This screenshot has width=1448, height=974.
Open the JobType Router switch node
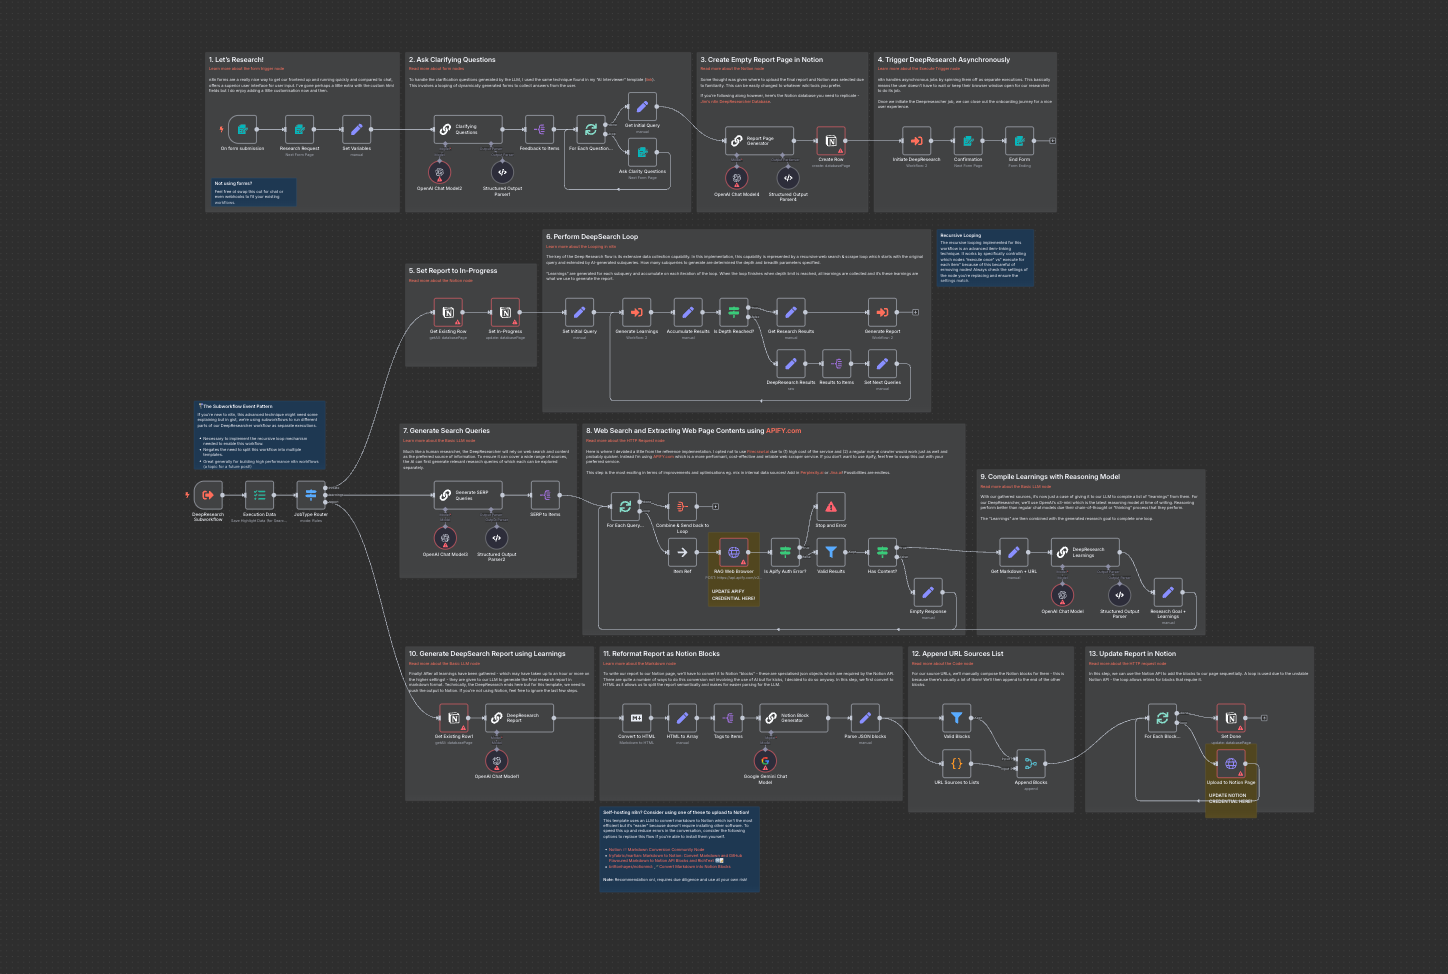tap(310, 495)
